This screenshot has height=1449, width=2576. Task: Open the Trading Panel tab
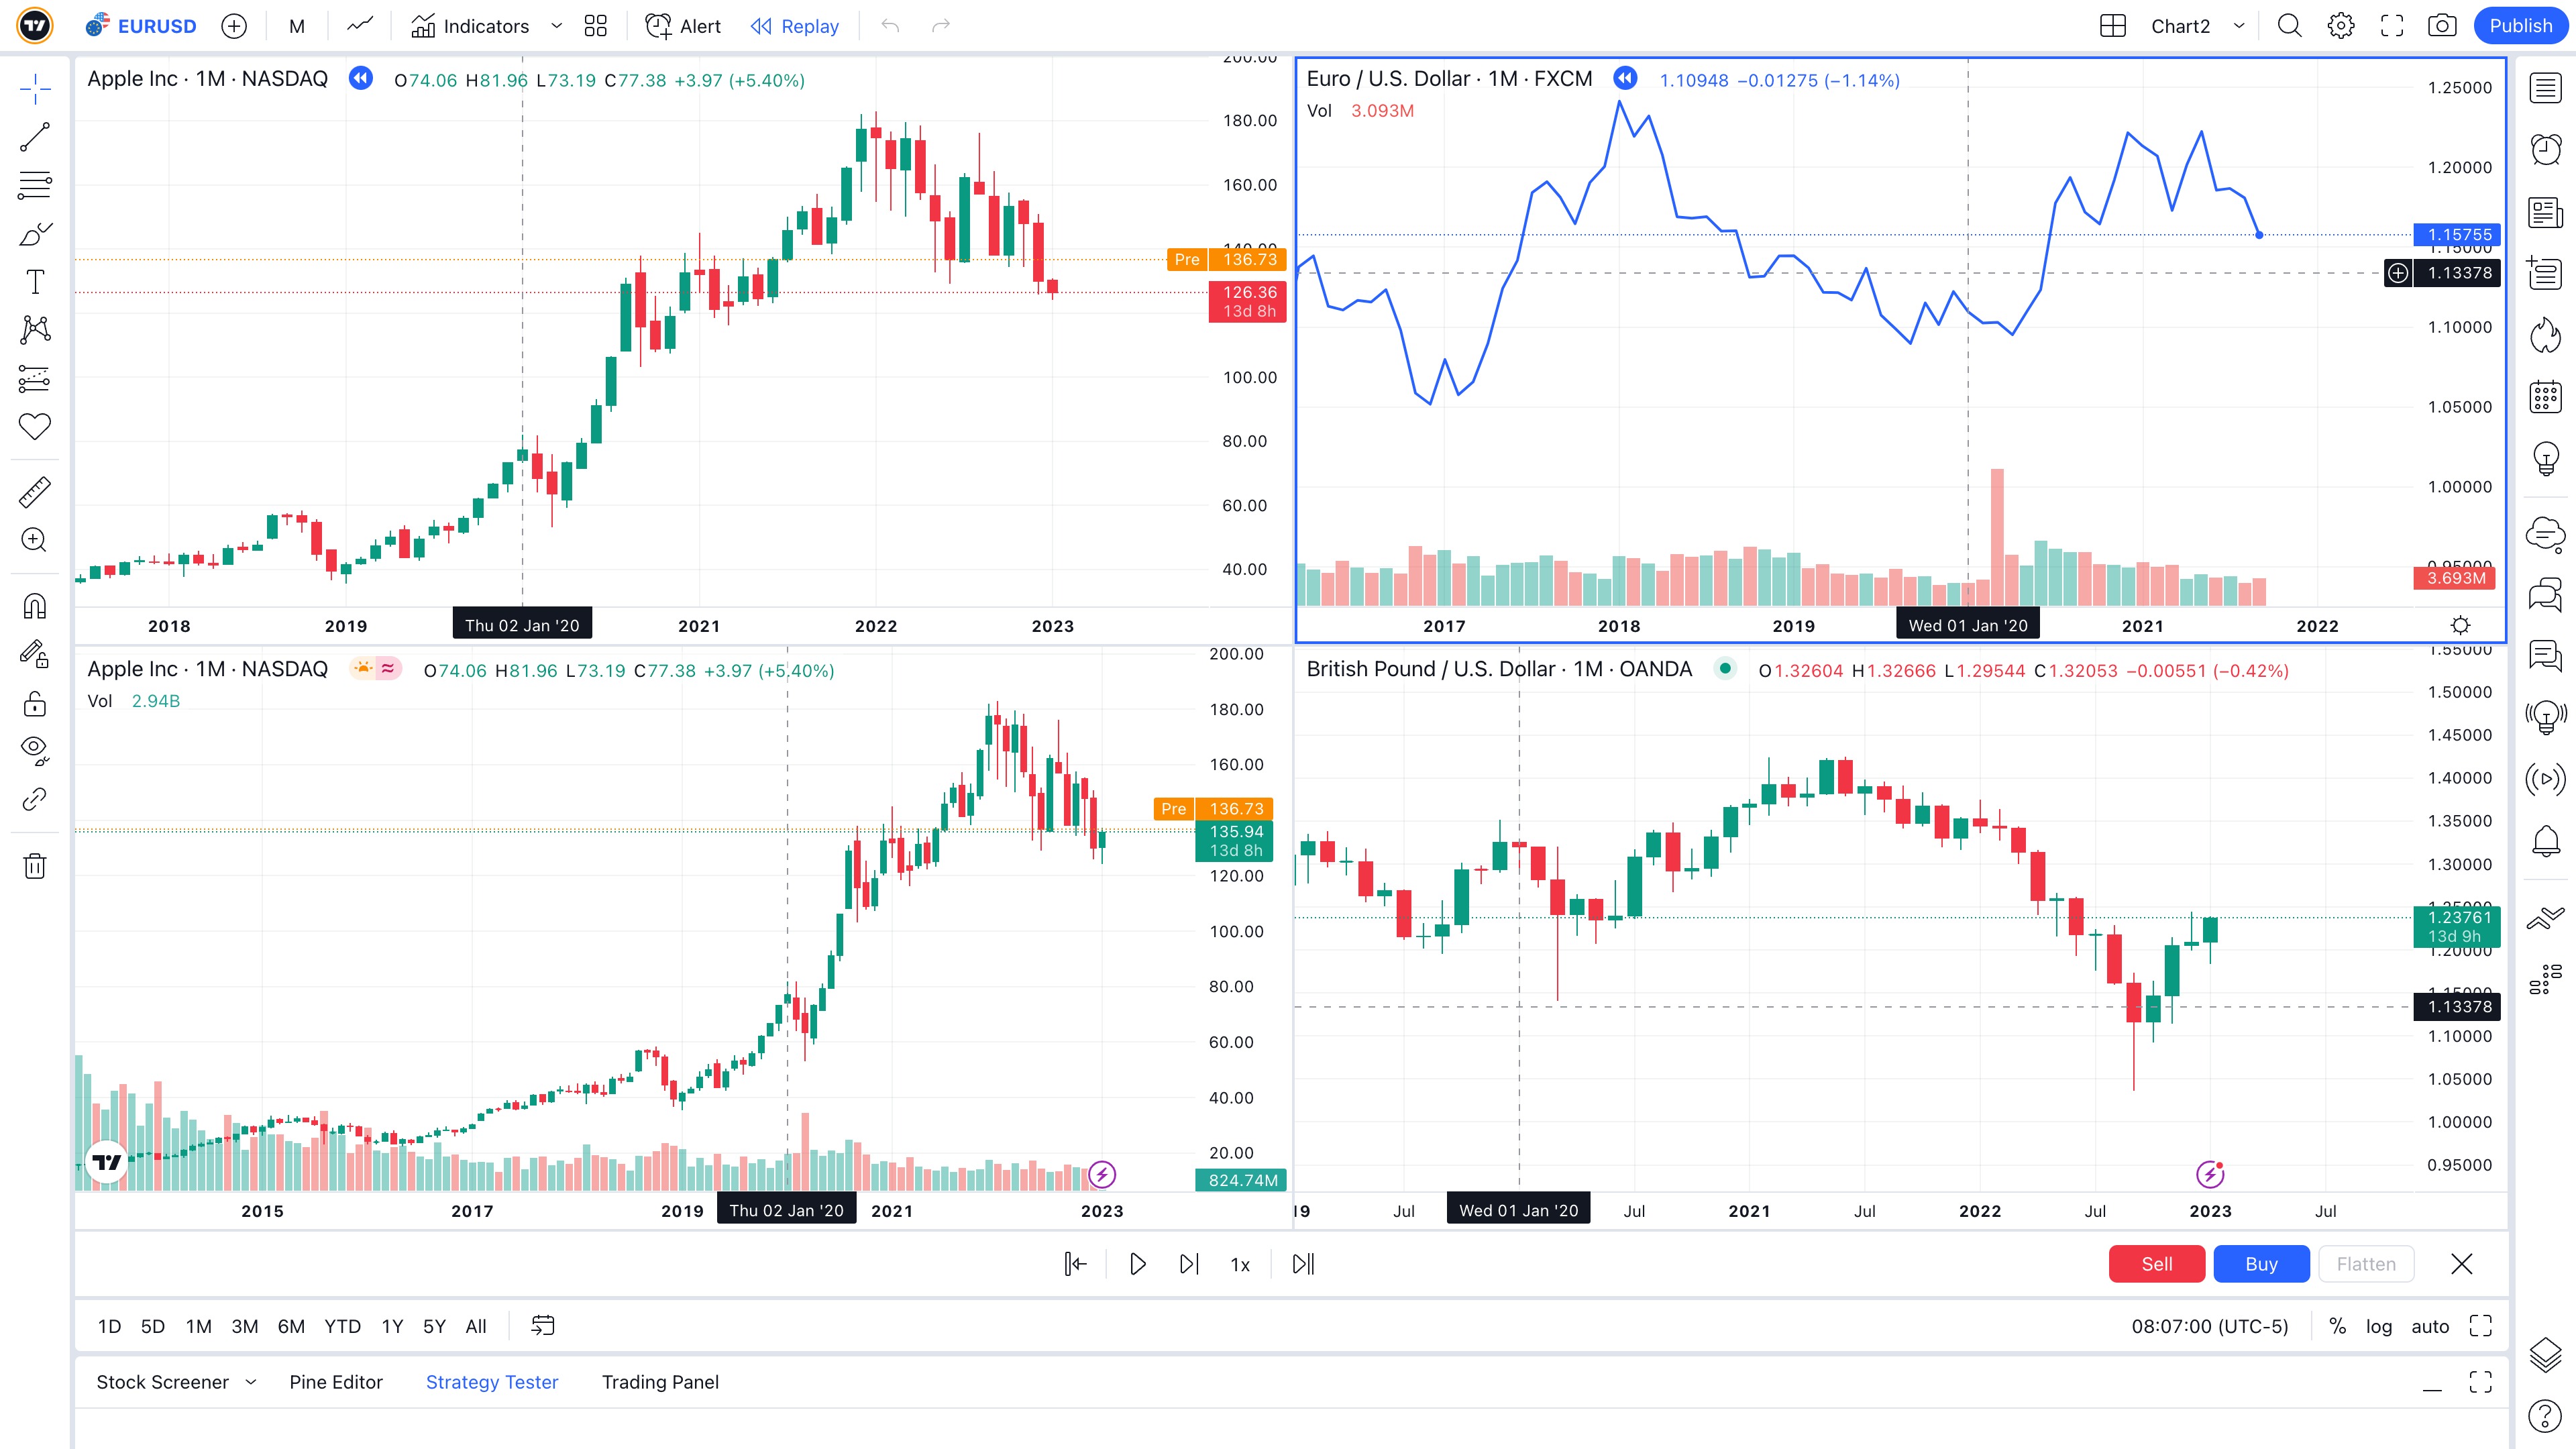click(660, 1382)
